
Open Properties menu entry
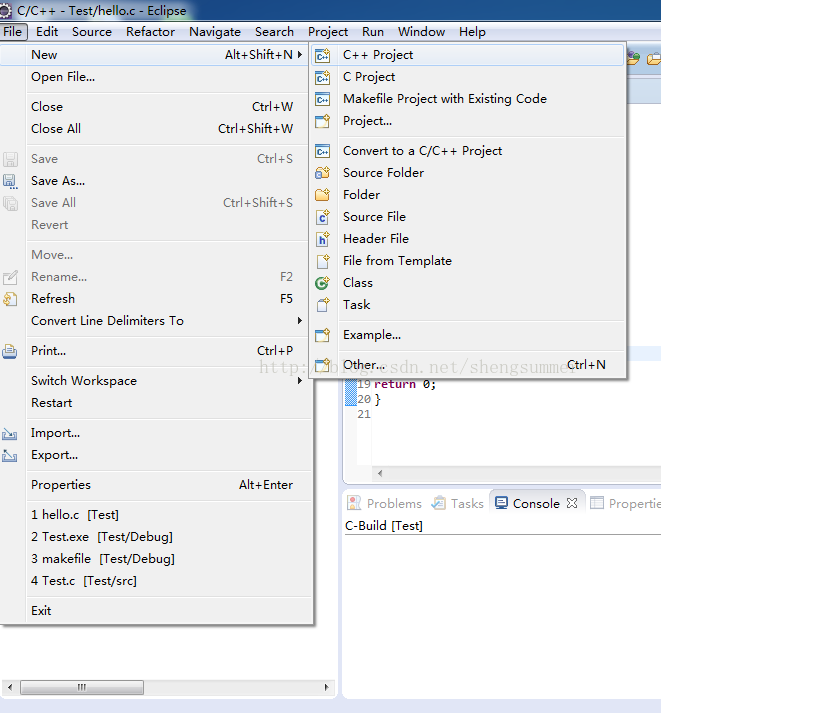[x=155, y=485]
